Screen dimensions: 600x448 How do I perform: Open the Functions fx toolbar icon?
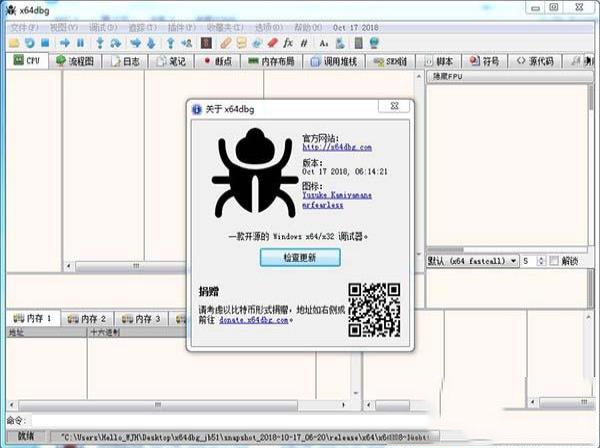(288, 43)
